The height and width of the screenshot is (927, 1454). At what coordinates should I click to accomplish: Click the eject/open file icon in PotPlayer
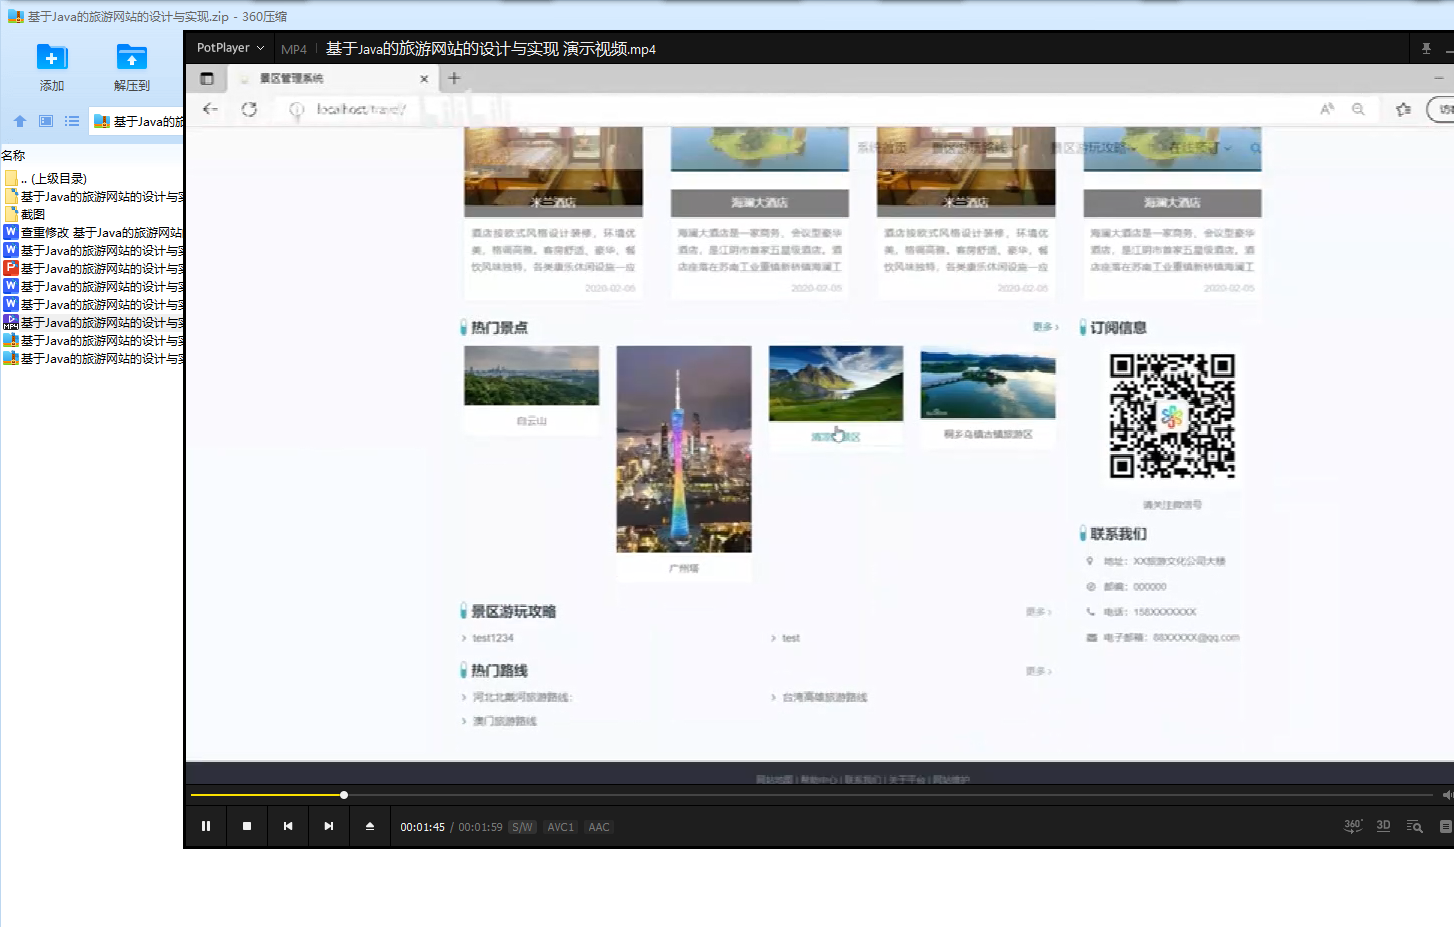click(x=370, y=826)
